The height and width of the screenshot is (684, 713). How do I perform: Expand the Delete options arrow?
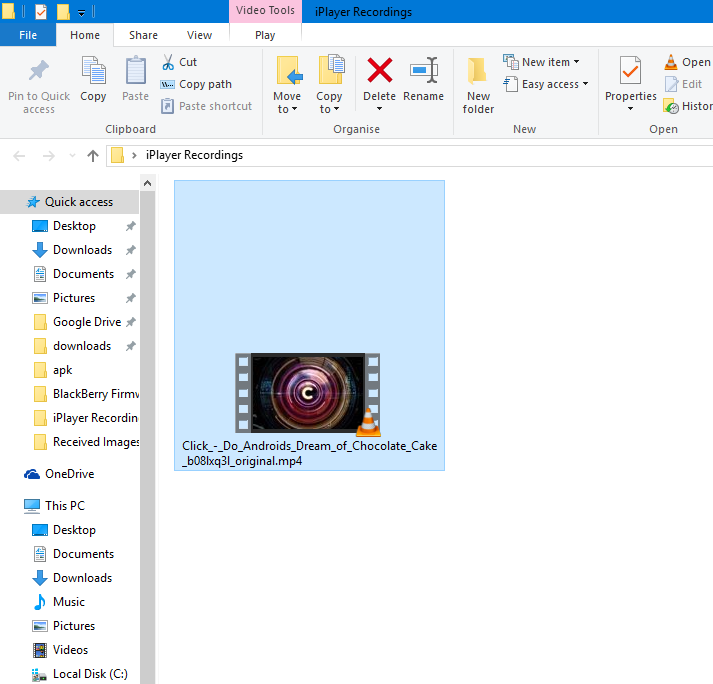click(379, 109)
